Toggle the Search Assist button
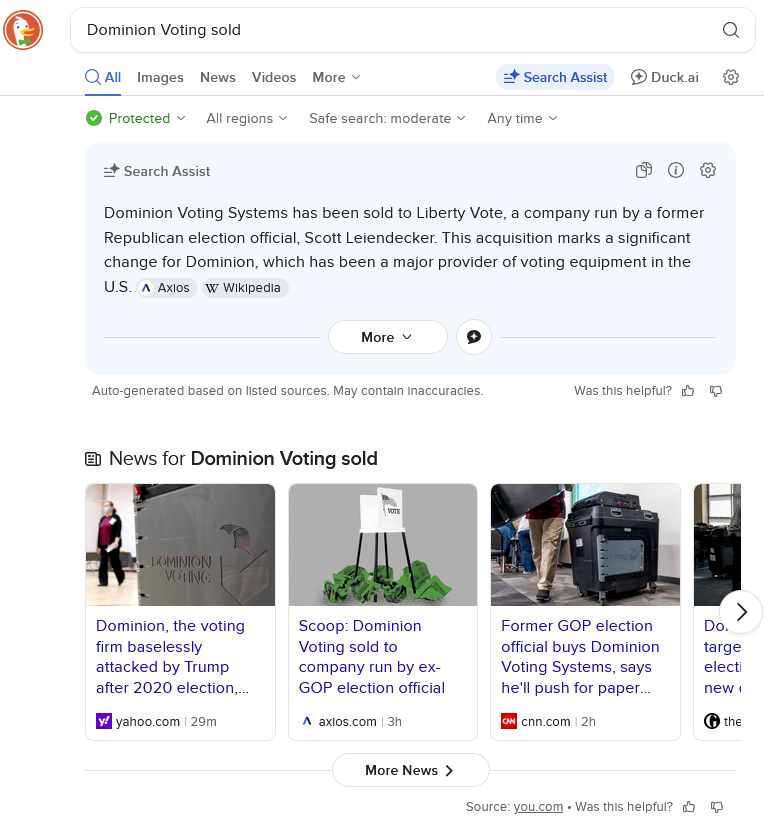764x822 pixels. click(555, 77)
